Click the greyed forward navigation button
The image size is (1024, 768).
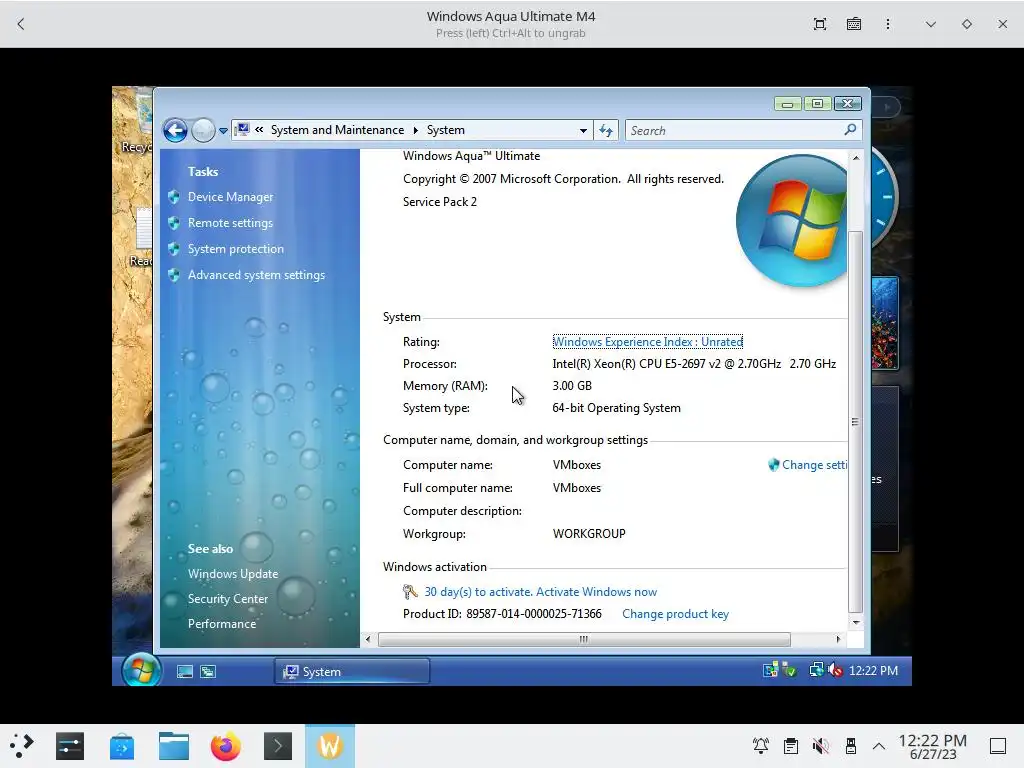coord(203,131)
